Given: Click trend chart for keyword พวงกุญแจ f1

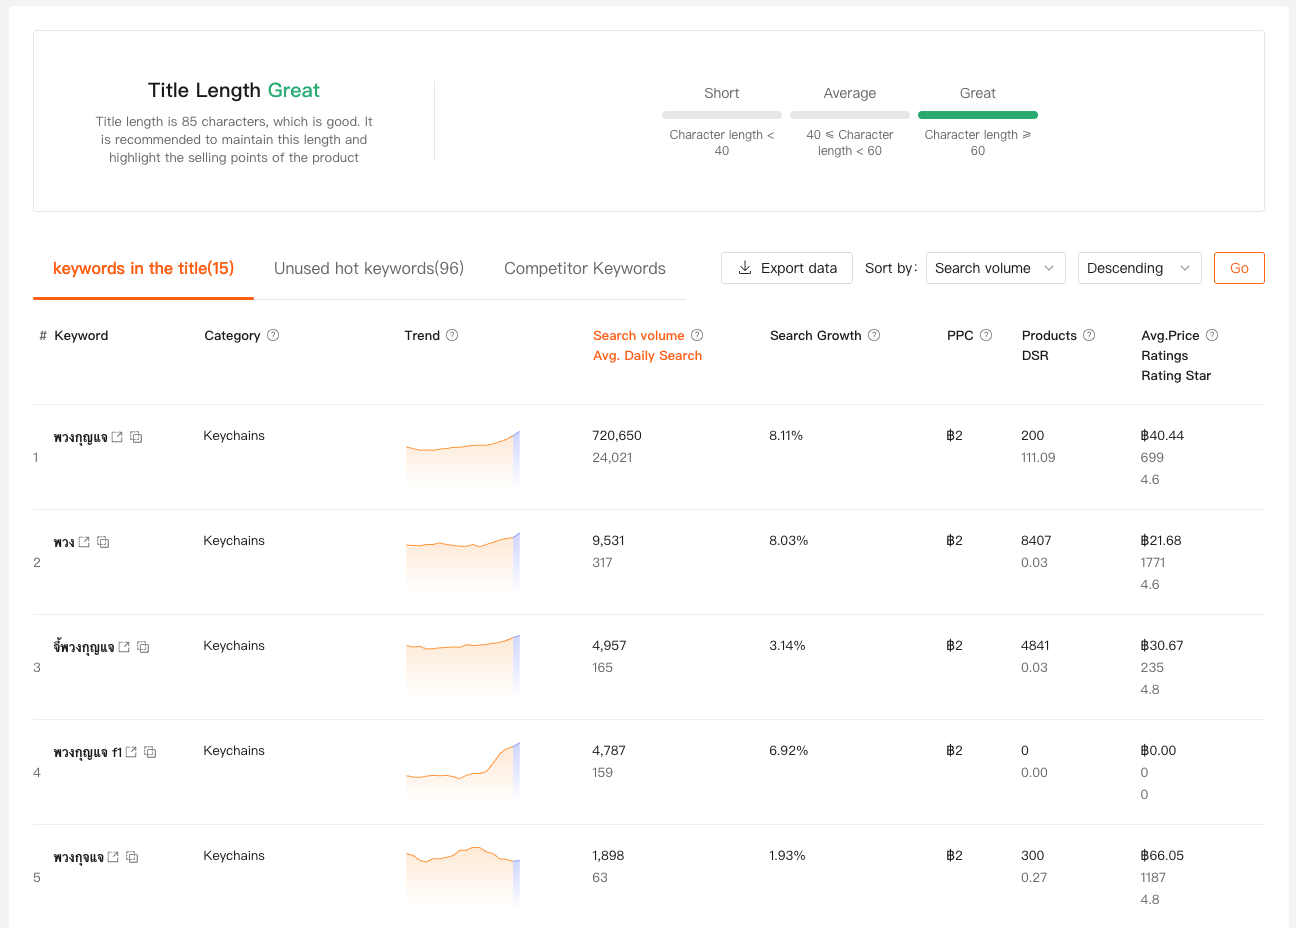Looking at the screenshot, I should point(463,771).
